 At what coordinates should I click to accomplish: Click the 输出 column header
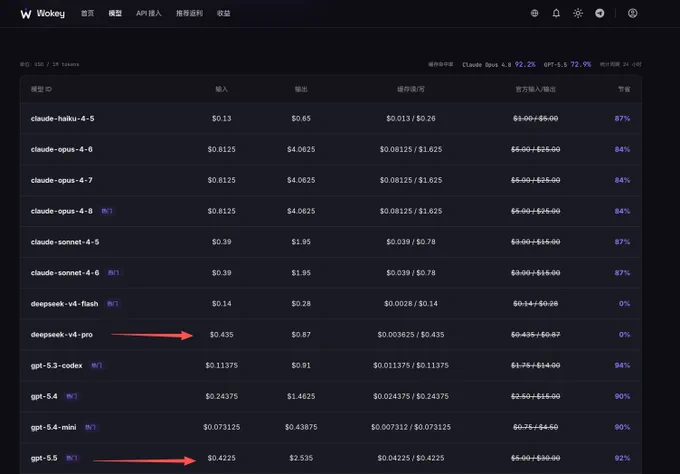click(x=301, y=89)
